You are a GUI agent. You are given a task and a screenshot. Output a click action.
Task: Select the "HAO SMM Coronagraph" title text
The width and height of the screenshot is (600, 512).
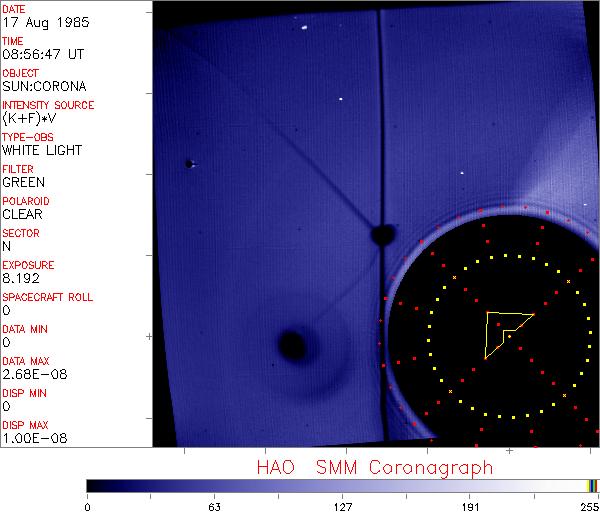374,467
